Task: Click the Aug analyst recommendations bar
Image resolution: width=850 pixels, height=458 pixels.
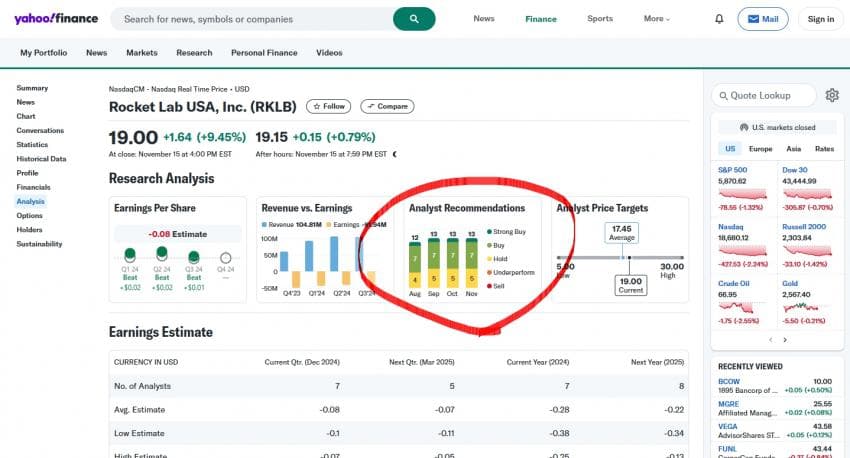Action: (415, 265)
